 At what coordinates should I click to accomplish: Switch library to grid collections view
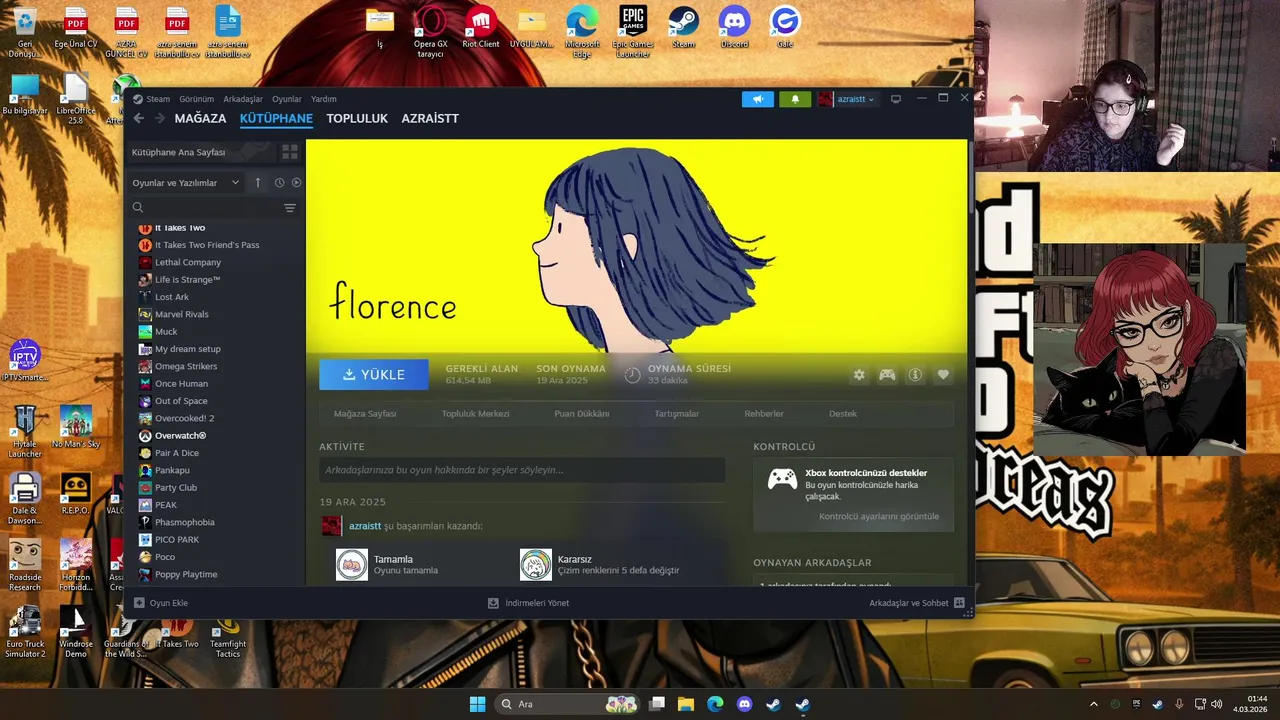(290, 152)
